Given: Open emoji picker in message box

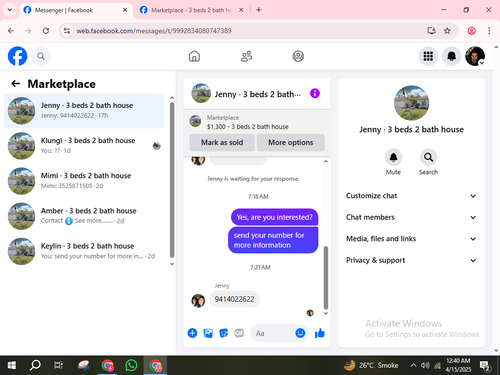Looking at the screenshot, I should (300, 333).
